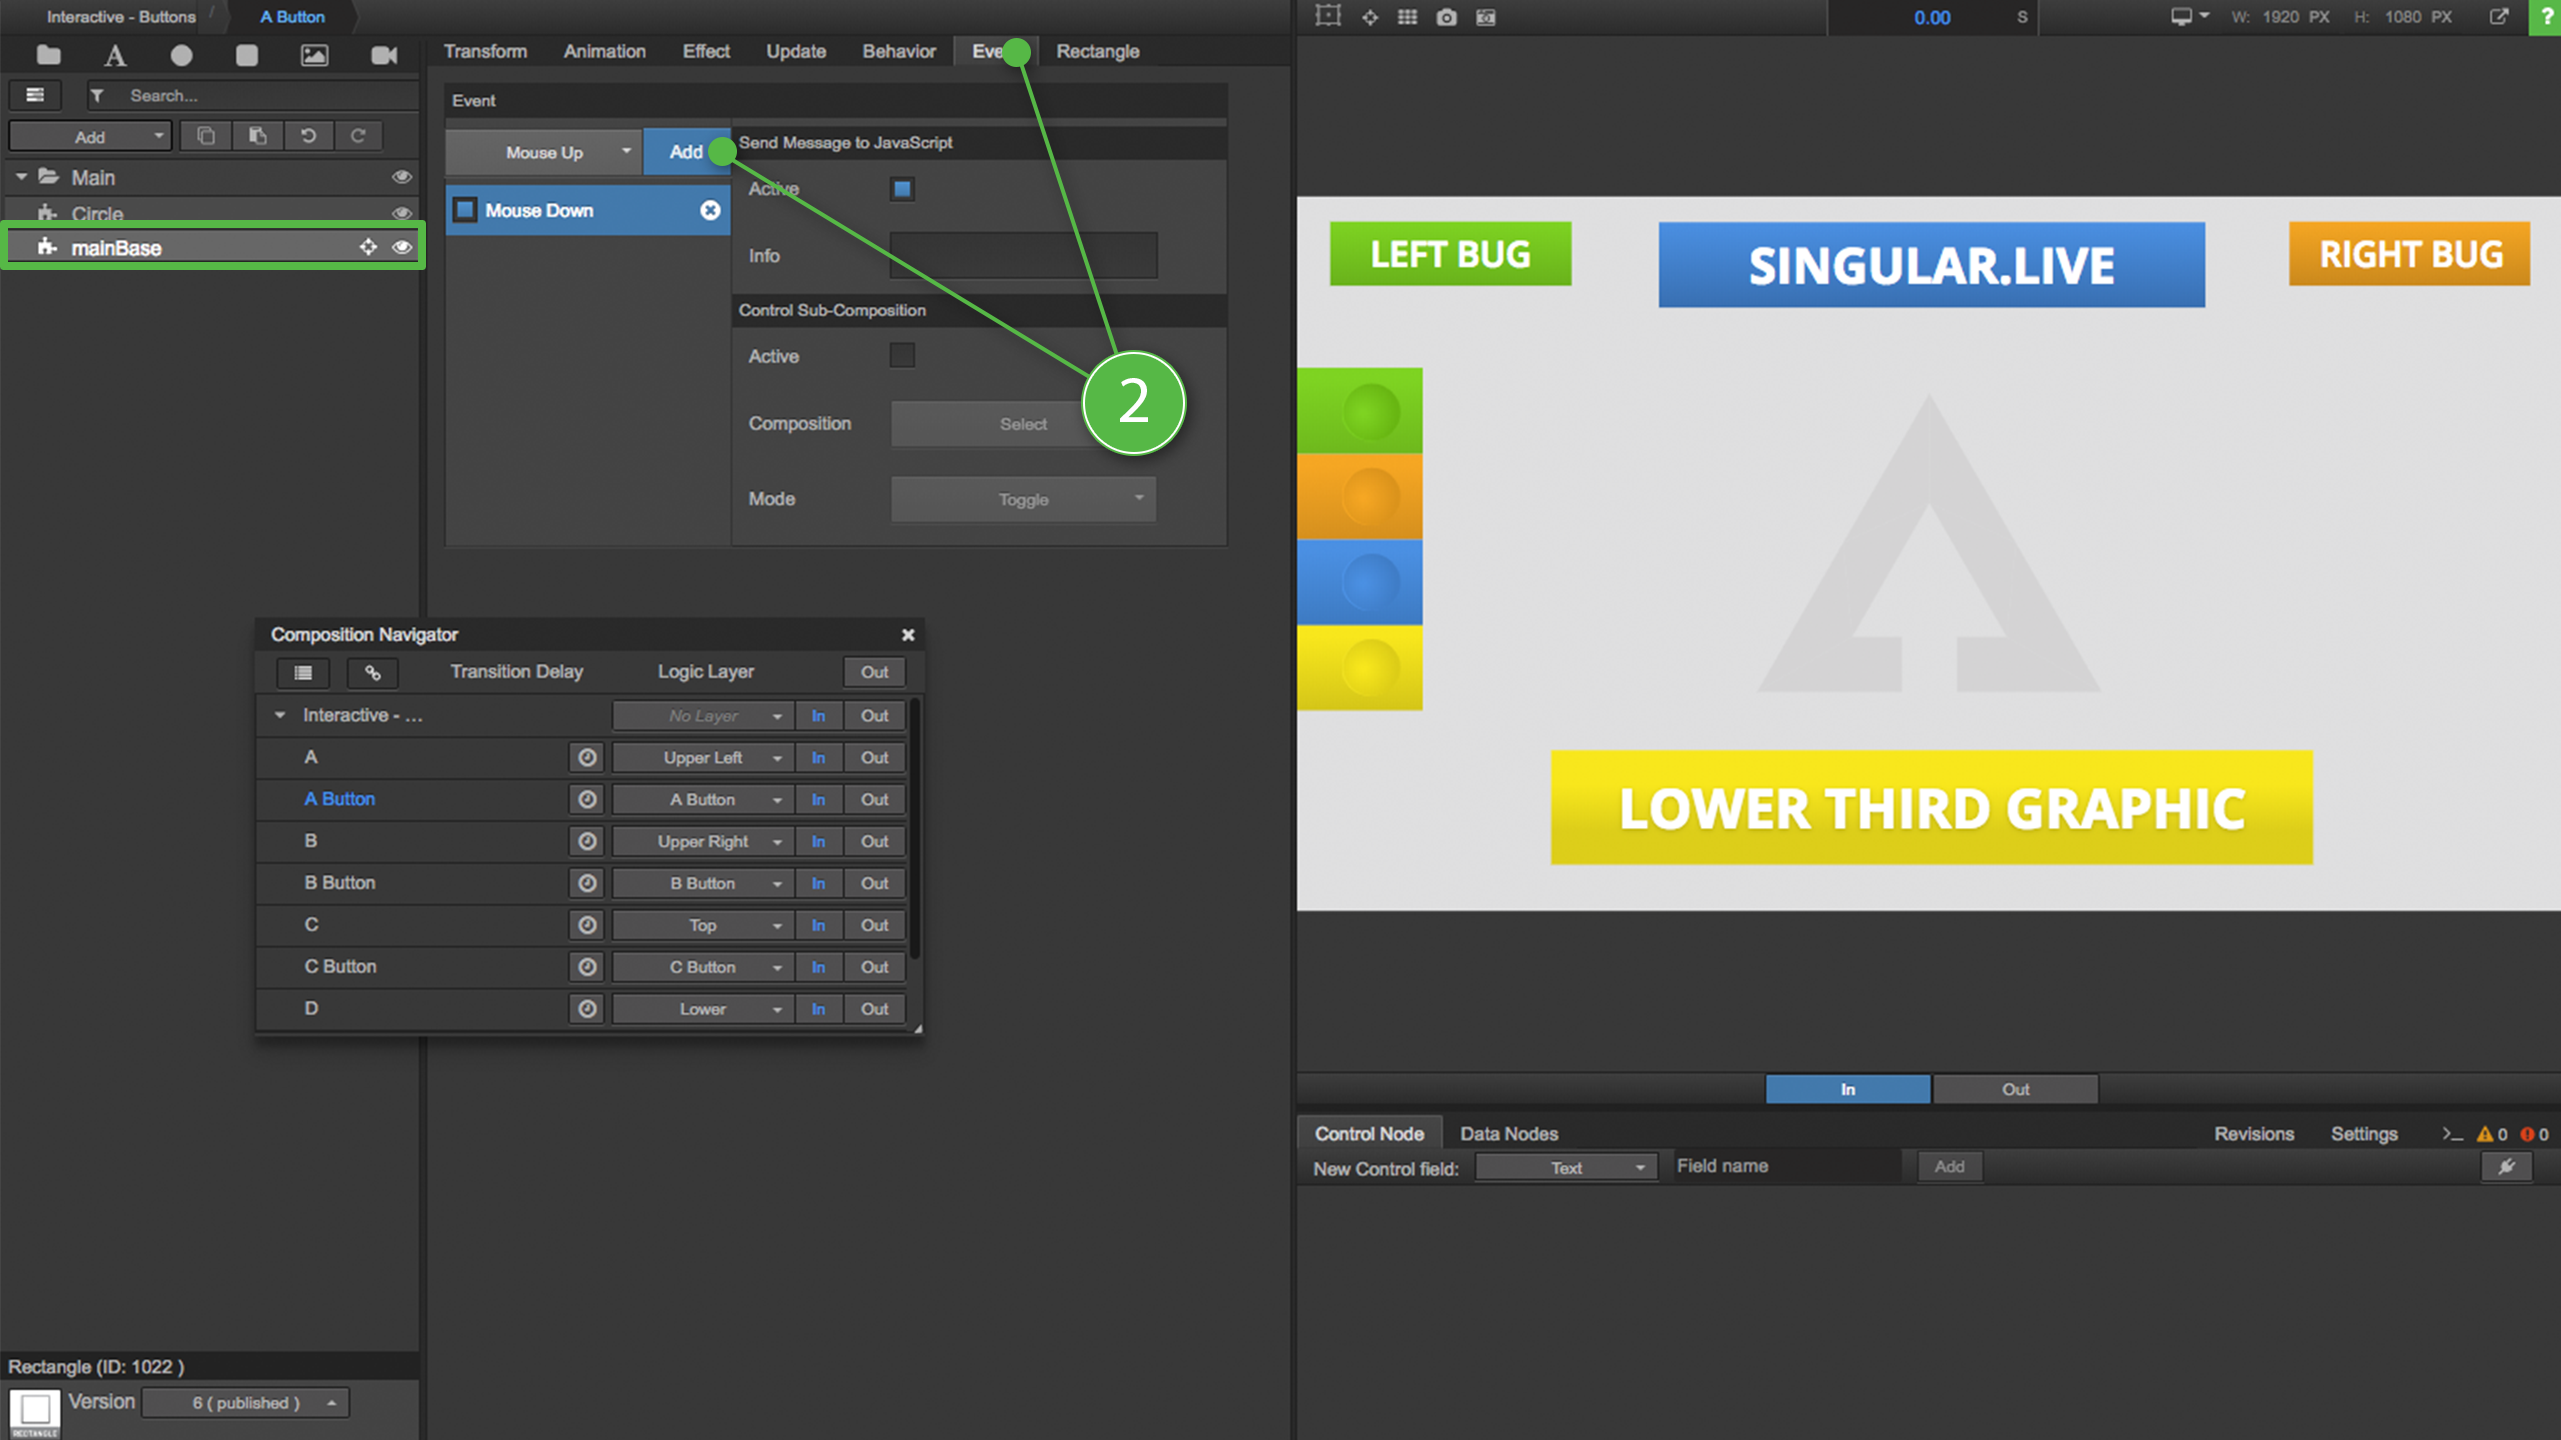Viewport: 2561px width, 1440px height.
Task: Switch to the Animation tab
Action: click(604, 51)
